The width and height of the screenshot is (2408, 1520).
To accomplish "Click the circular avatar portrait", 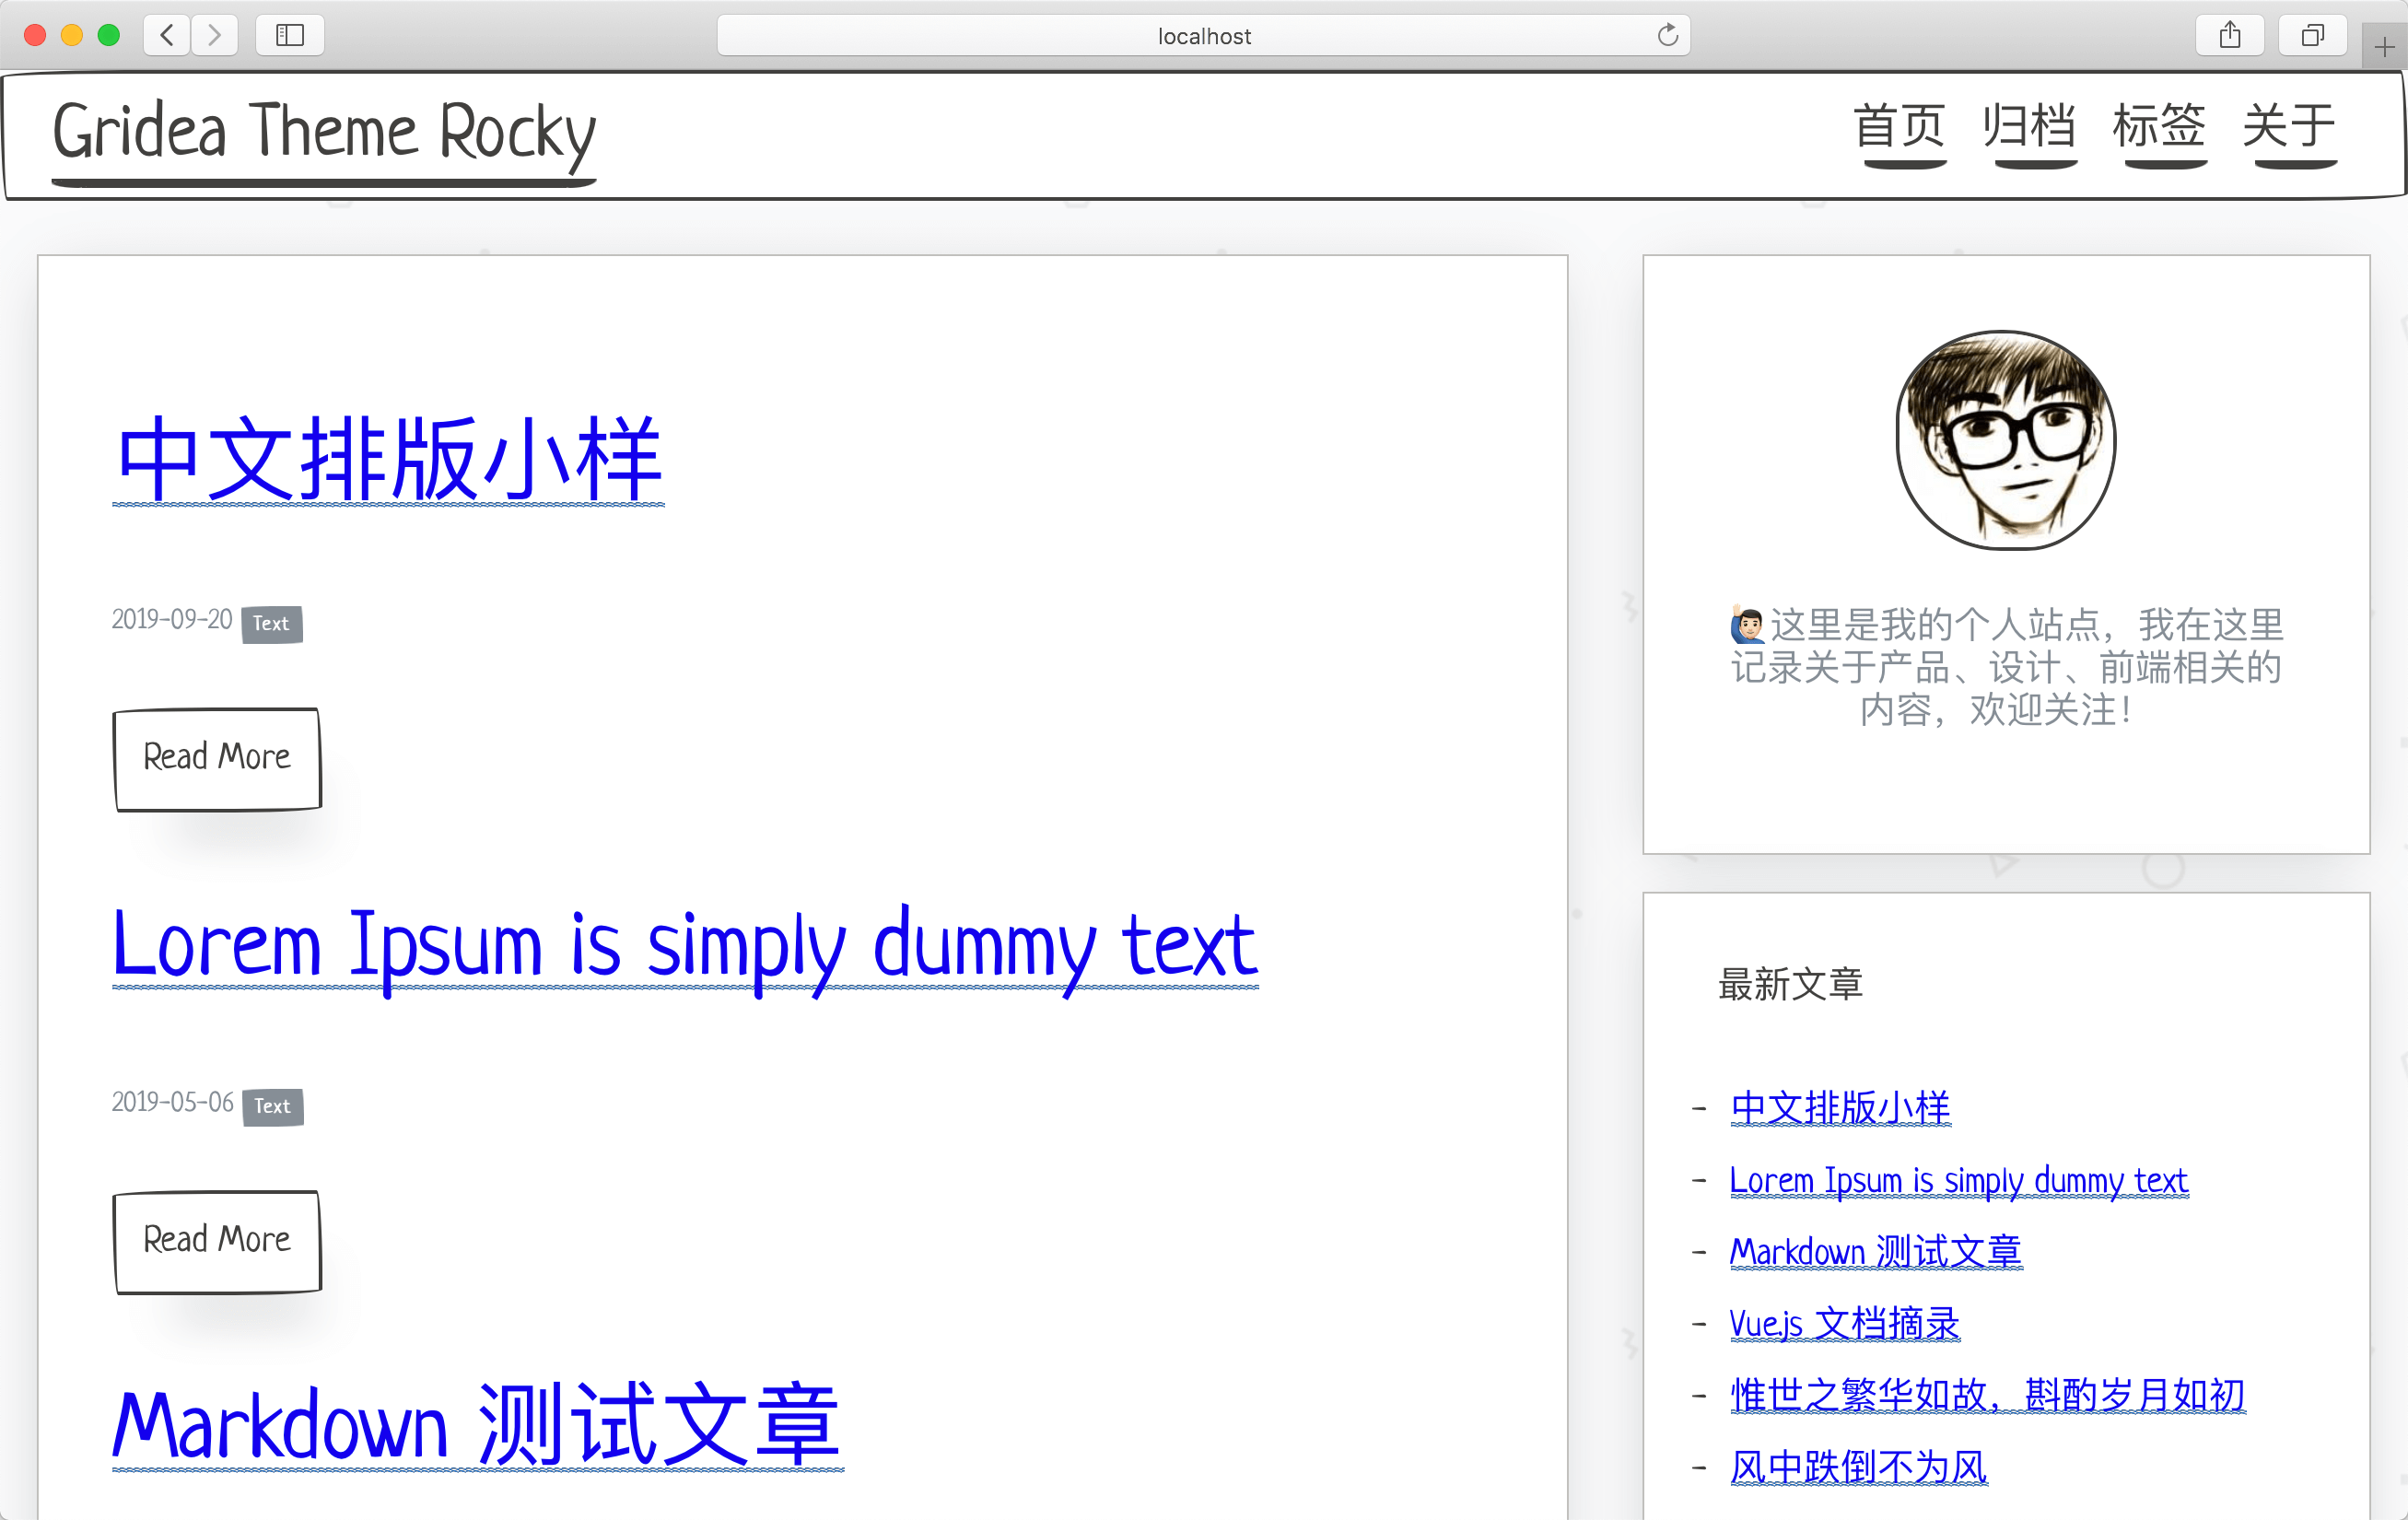I will pyautogui.click(x=2005, y=440).
